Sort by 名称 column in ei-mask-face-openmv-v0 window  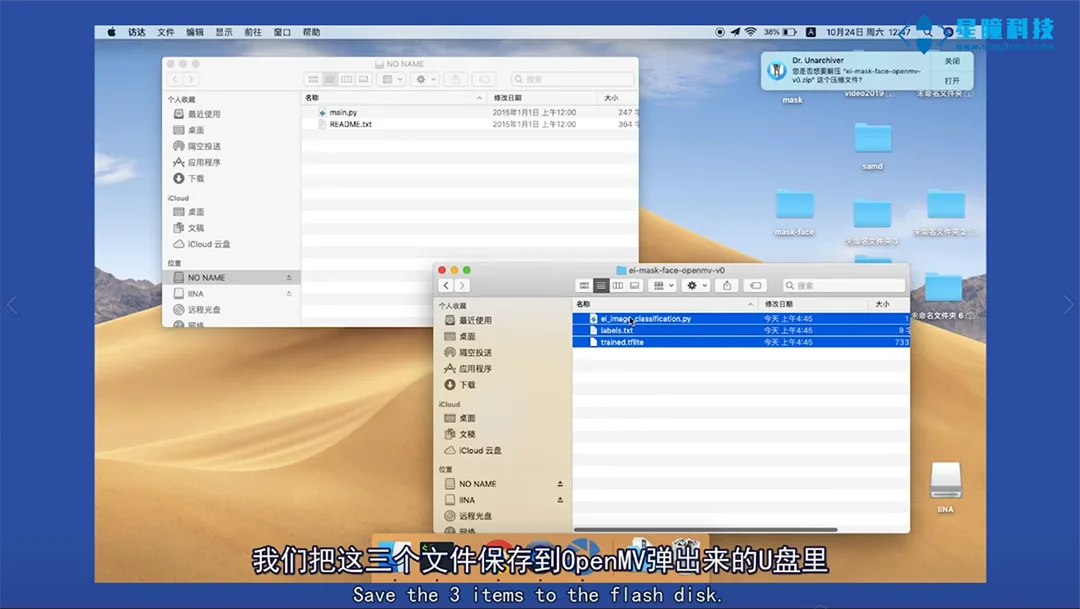(665, 304)
